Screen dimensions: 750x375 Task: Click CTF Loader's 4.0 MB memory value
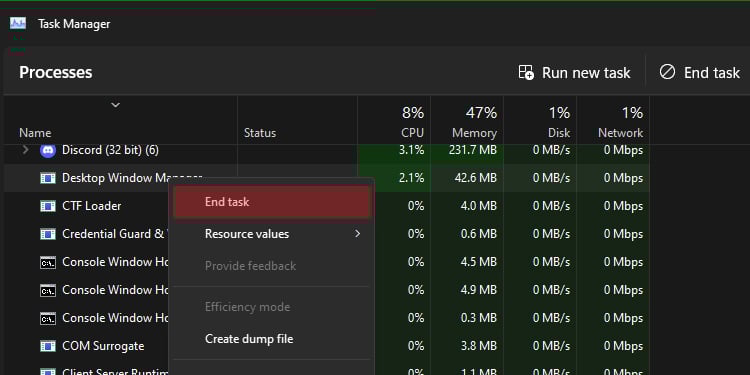478,206
